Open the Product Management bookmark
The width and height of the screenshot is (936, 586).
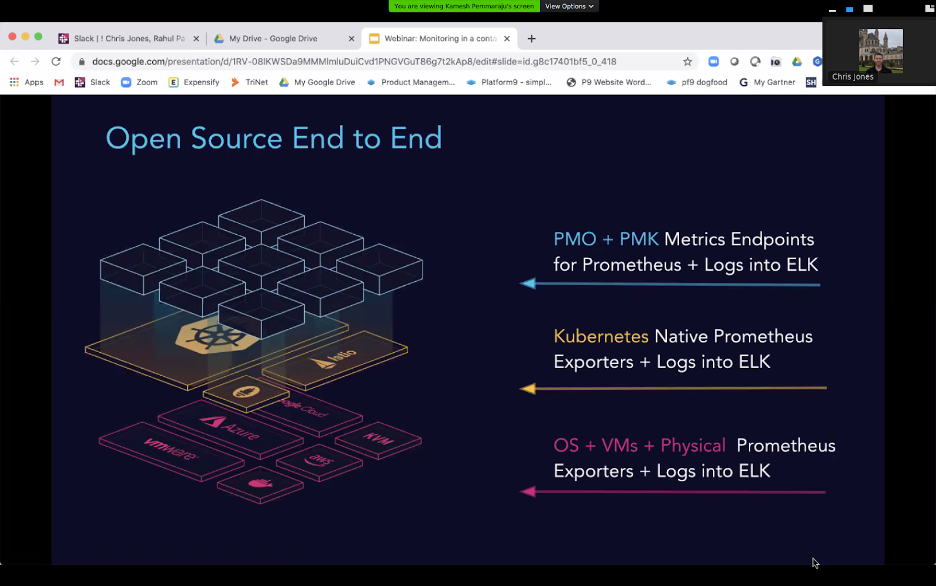tap(411, 82)
